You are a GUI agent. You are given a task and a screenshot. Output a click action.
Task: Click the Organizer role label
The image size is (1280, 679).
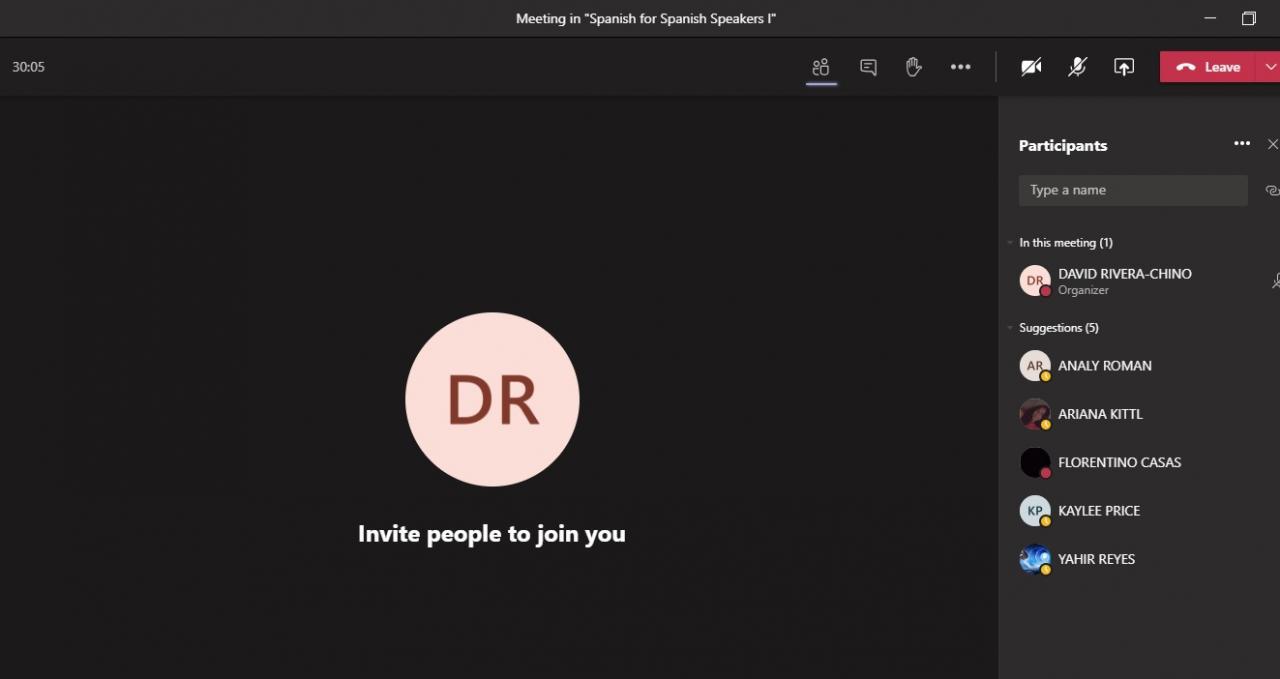pos(1083,290)
